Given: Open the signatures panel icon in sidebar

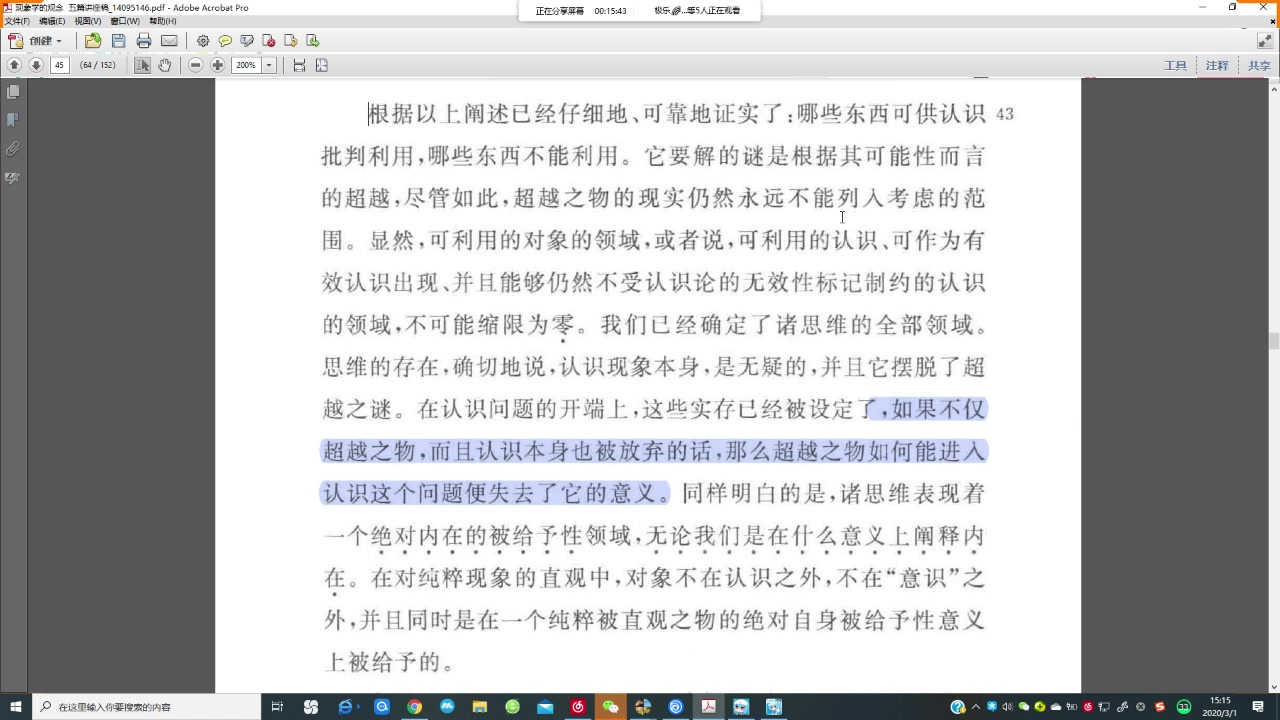Looking at the screenshot, I should pyautogui.click(x=13, y=178).
